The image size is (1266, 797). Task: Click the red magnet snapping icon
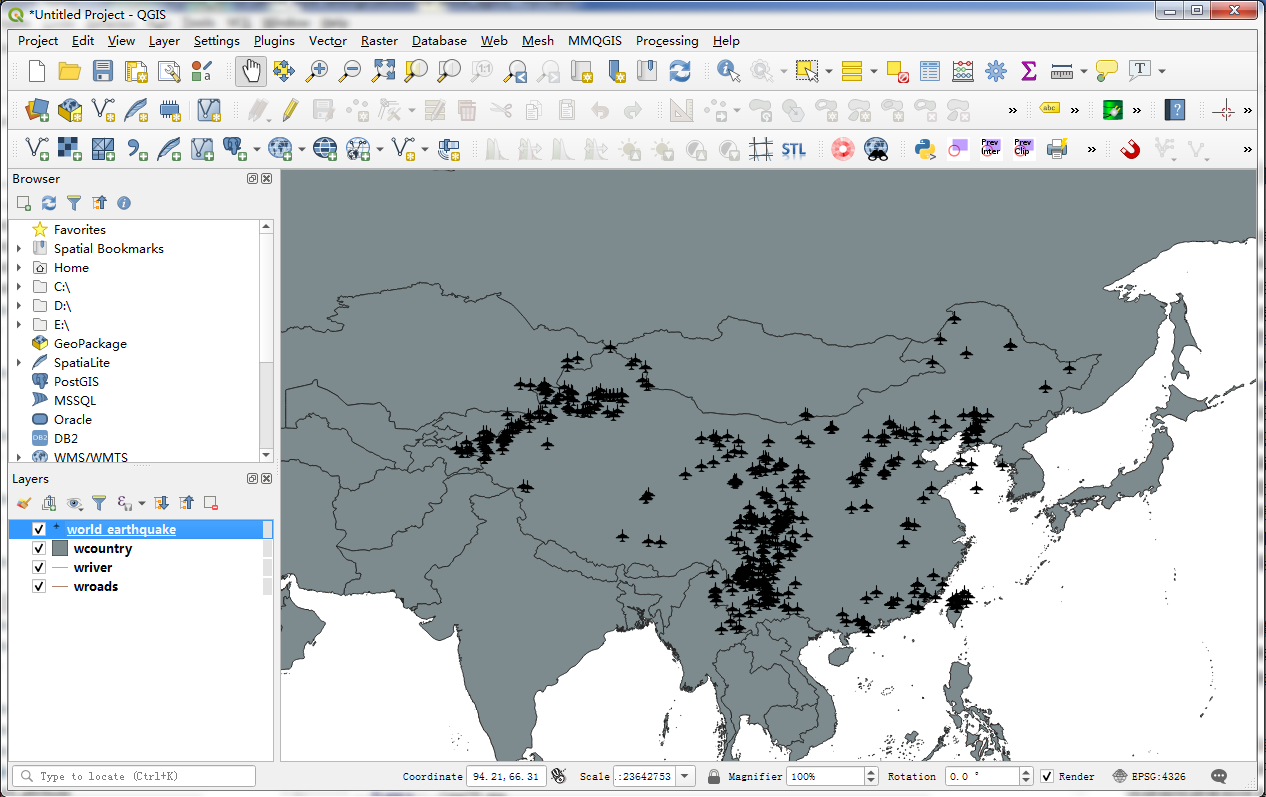1130,149
